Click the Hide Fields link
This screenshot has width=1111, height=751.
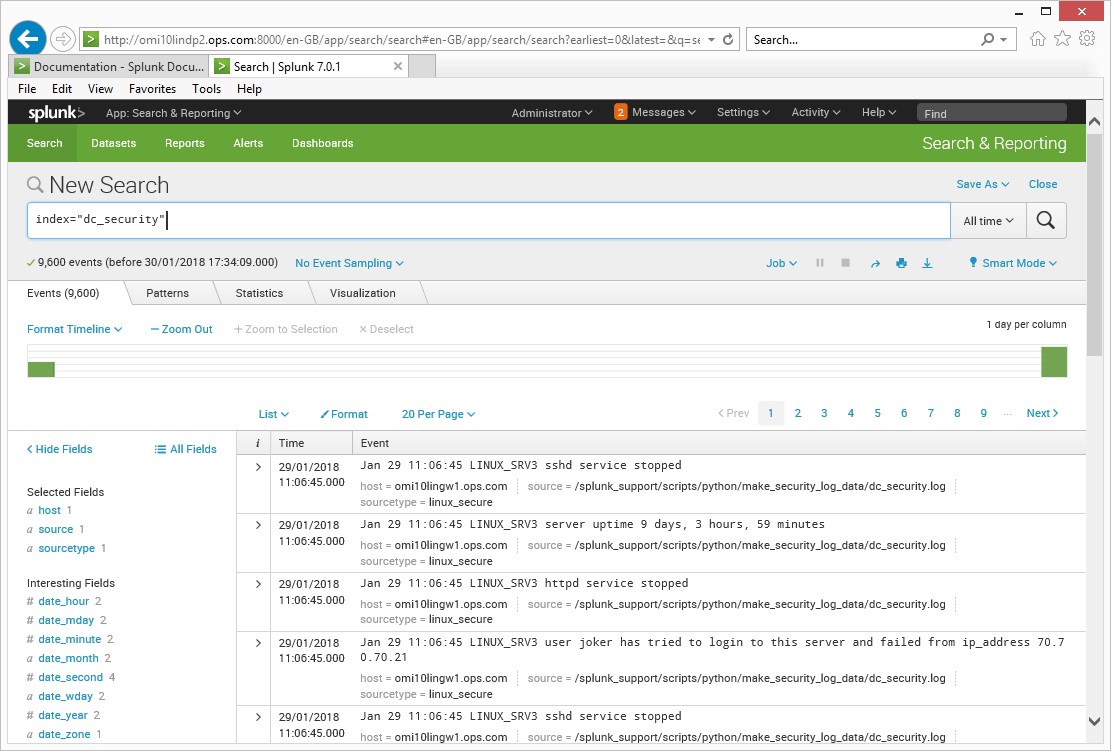click(x=60, y=449)
